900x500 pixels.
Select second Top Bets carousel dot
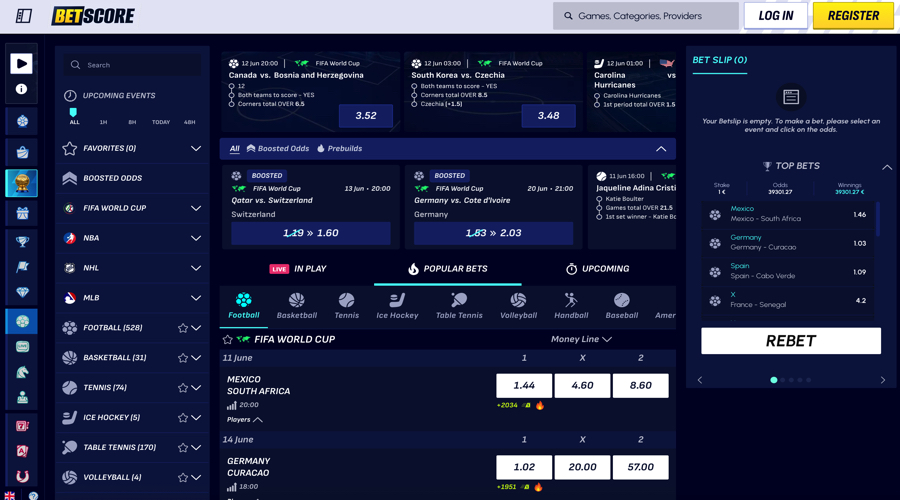click(782, 380)
